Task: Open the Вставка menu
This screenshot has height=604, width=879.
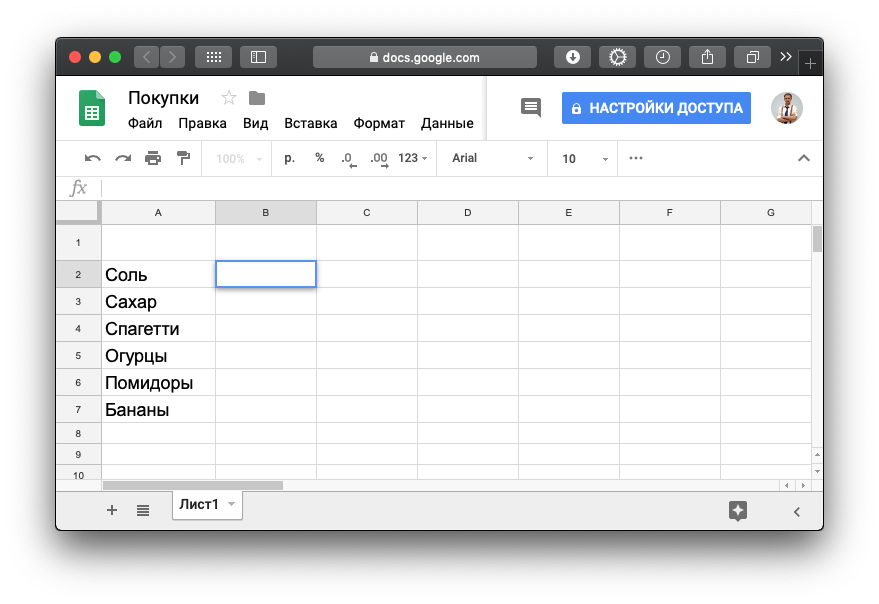Action: pos(310,123)
